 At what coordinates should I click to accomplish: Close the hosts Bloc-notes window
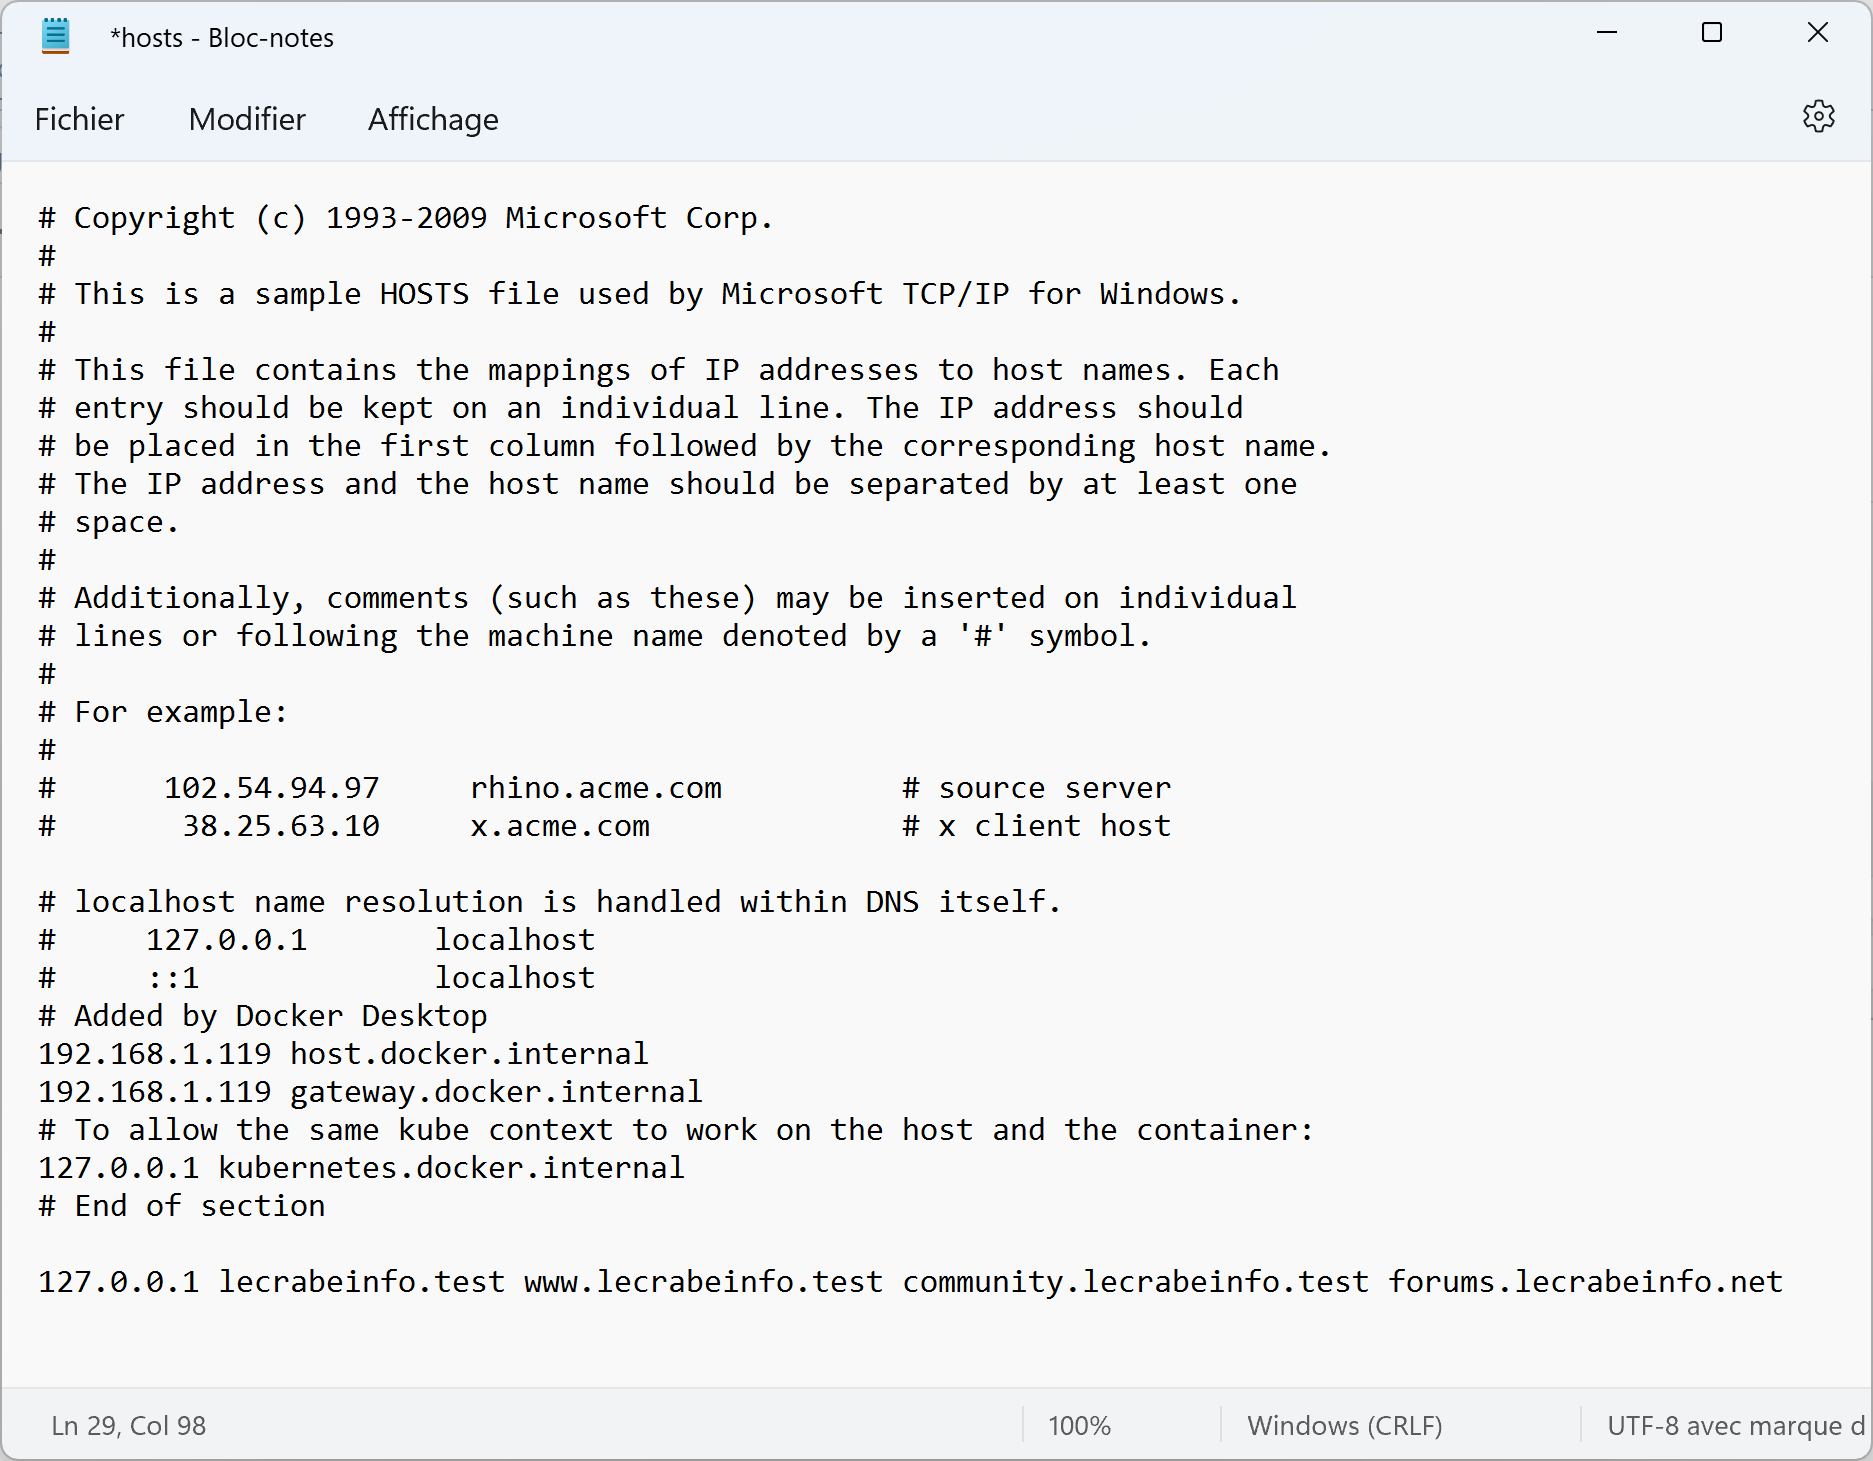coord(1818,33)
